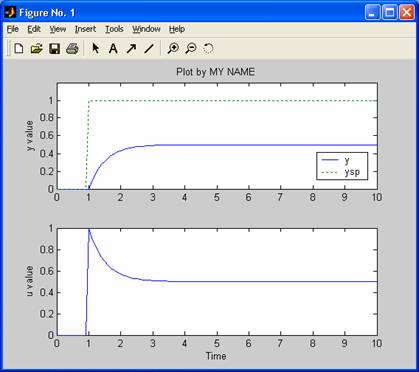Open the Edit menu
The image size is (419, 372).
pos(34,29)
